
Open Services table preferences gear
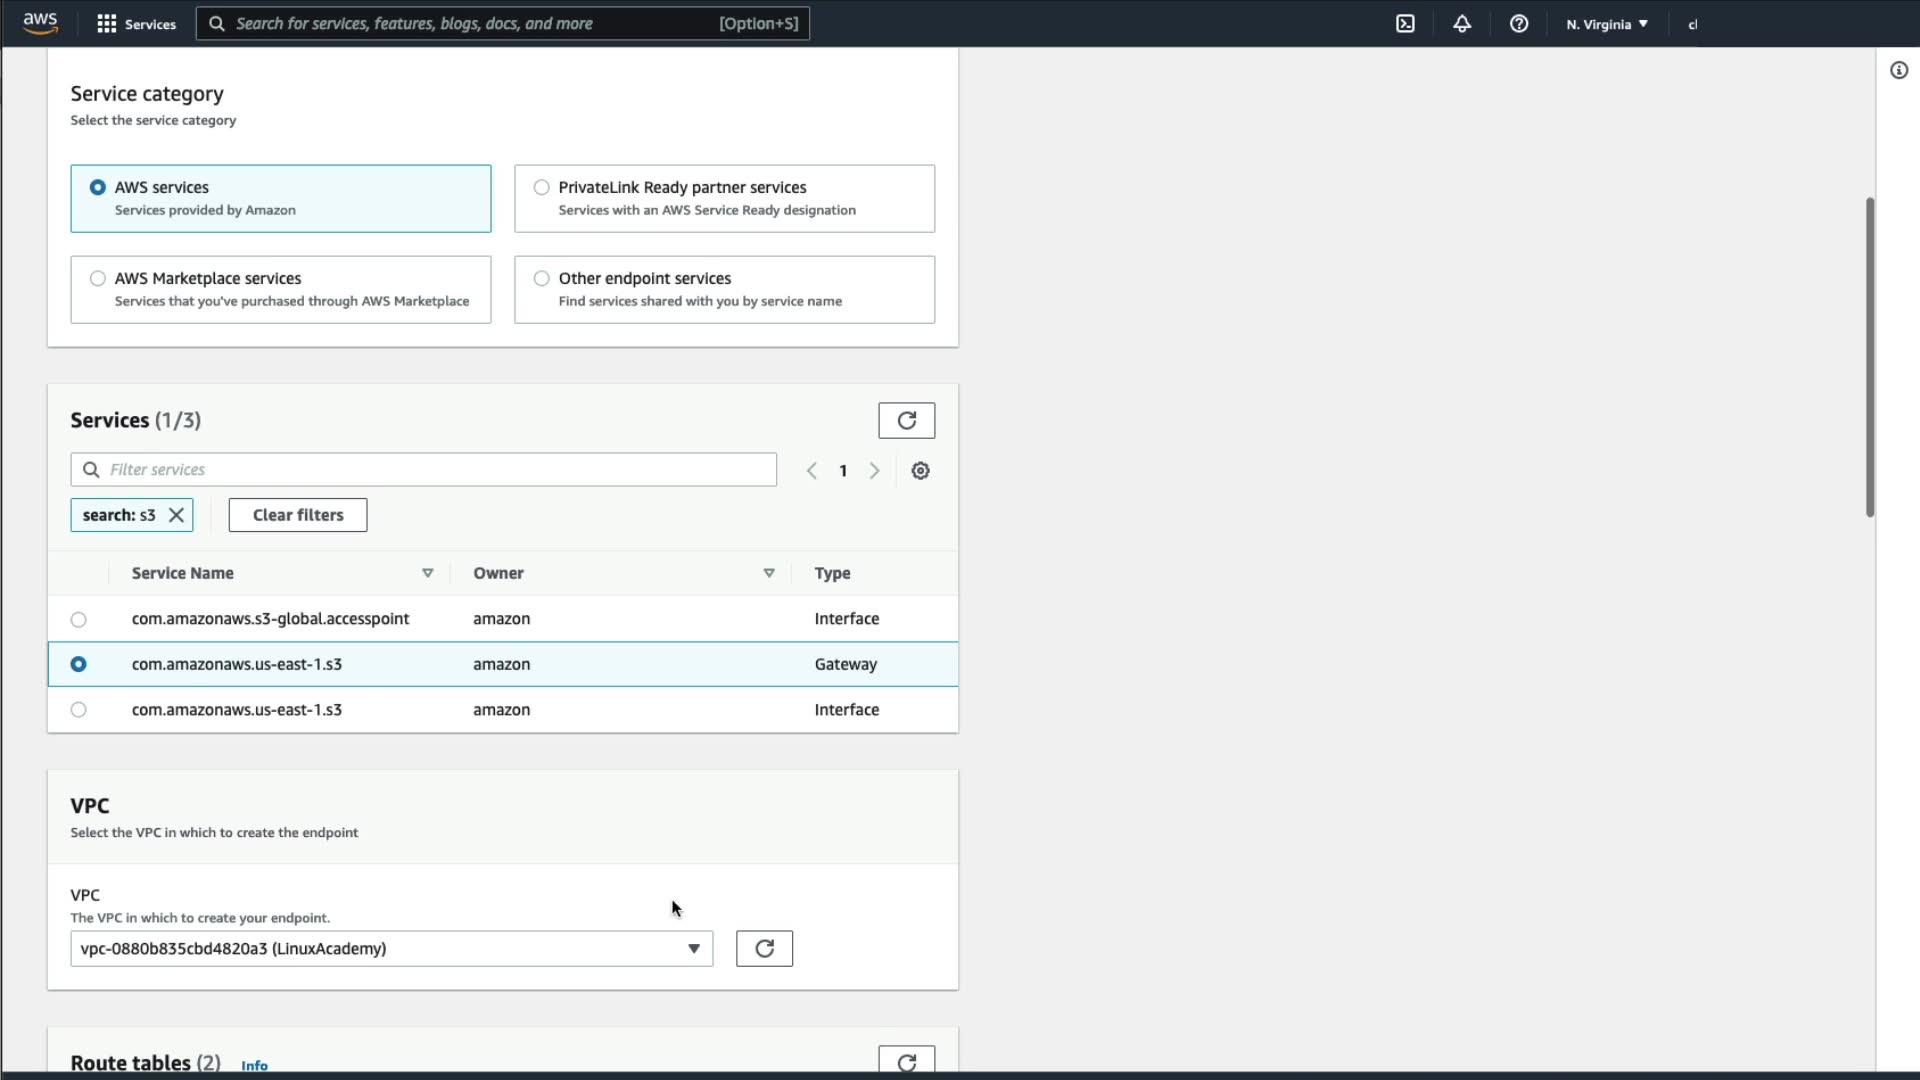[x=920, y=471]
